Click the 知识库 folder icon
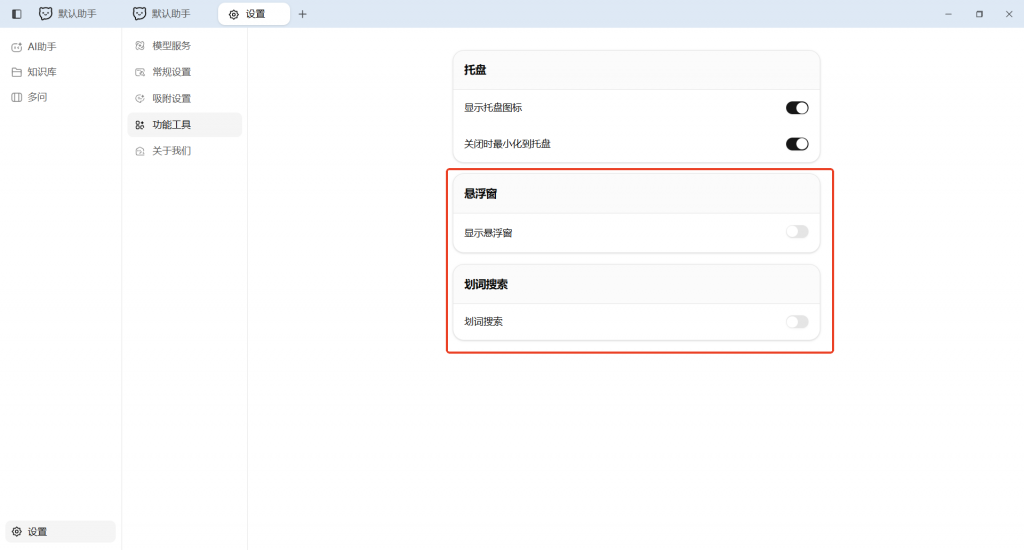The height and width of the screenshot is (550, 1024). (x=17, y=72)
